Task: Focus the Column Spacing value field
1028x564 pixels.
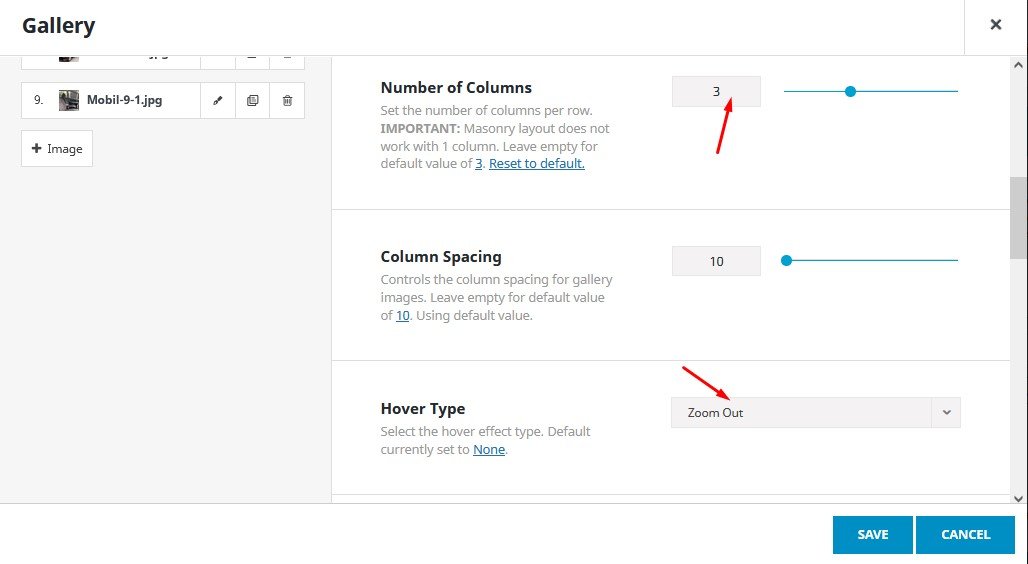Action: click(x=716, y=262)
